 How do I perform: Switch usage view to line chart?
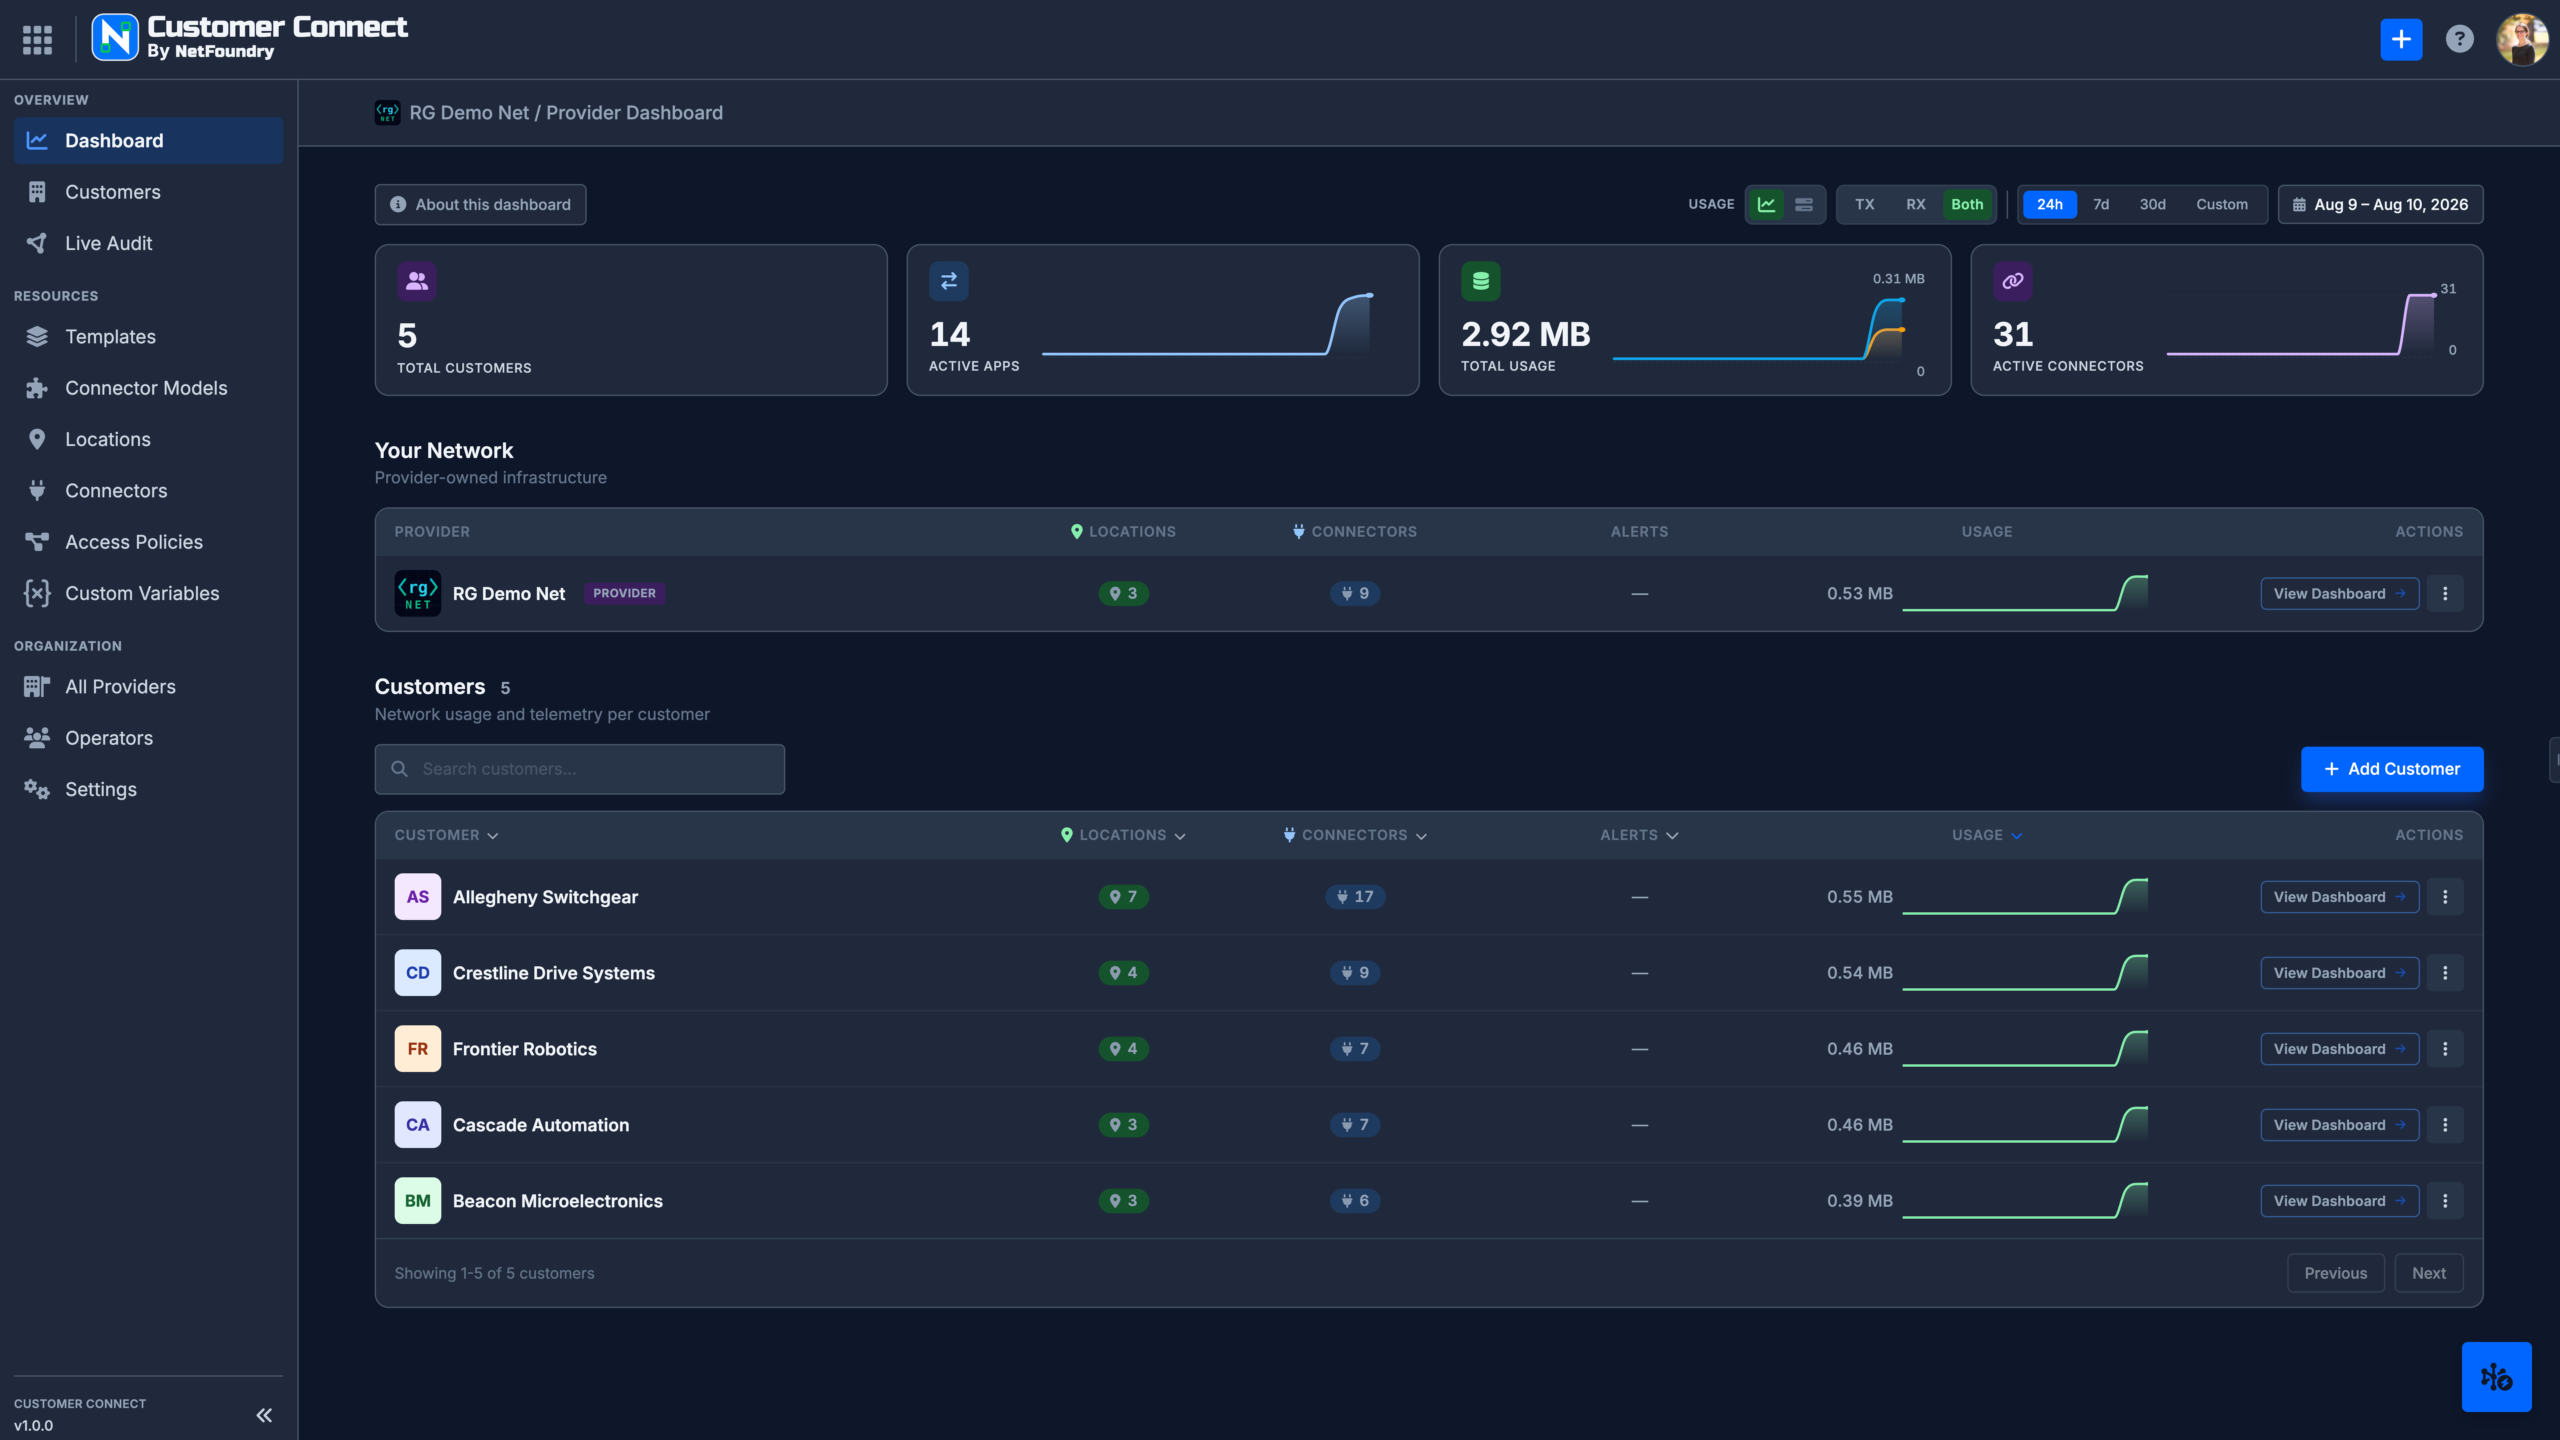pyautogui.click(x=1767, y=205)
